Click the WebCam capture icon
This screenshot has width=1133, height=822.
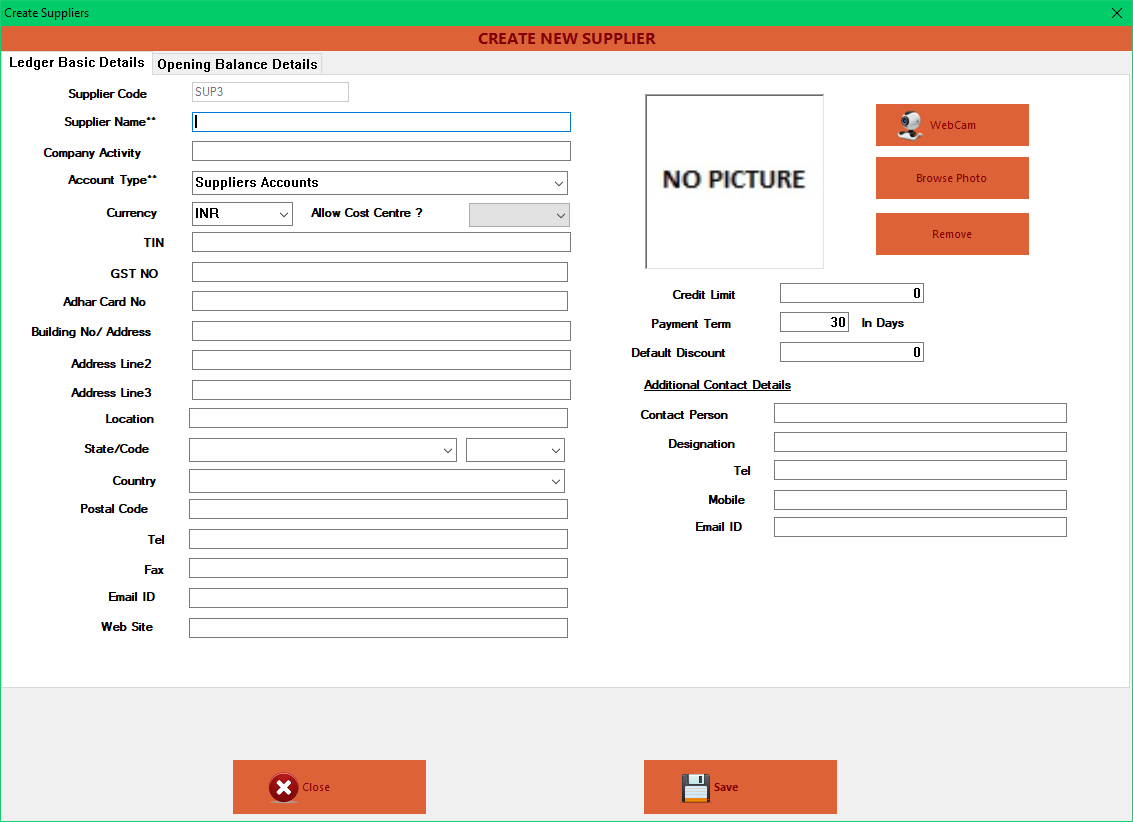pyautogui.click(x=908, y=124)
